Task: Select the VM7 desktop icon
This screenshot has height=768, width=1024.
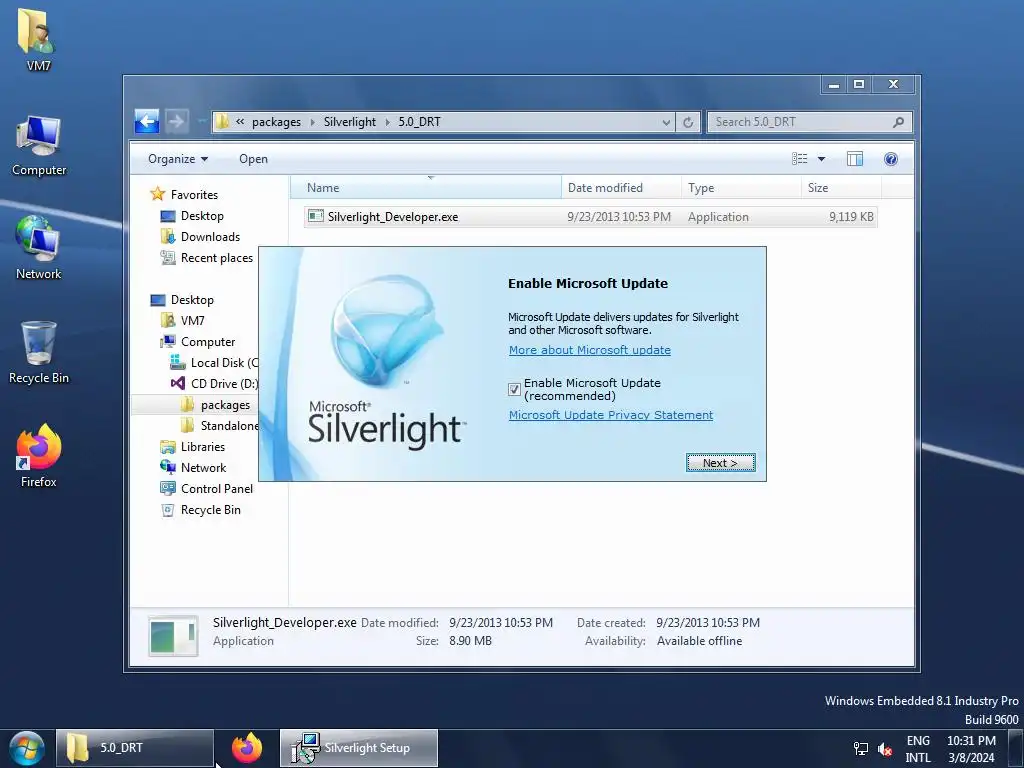Action: click(x=38, y=38)
